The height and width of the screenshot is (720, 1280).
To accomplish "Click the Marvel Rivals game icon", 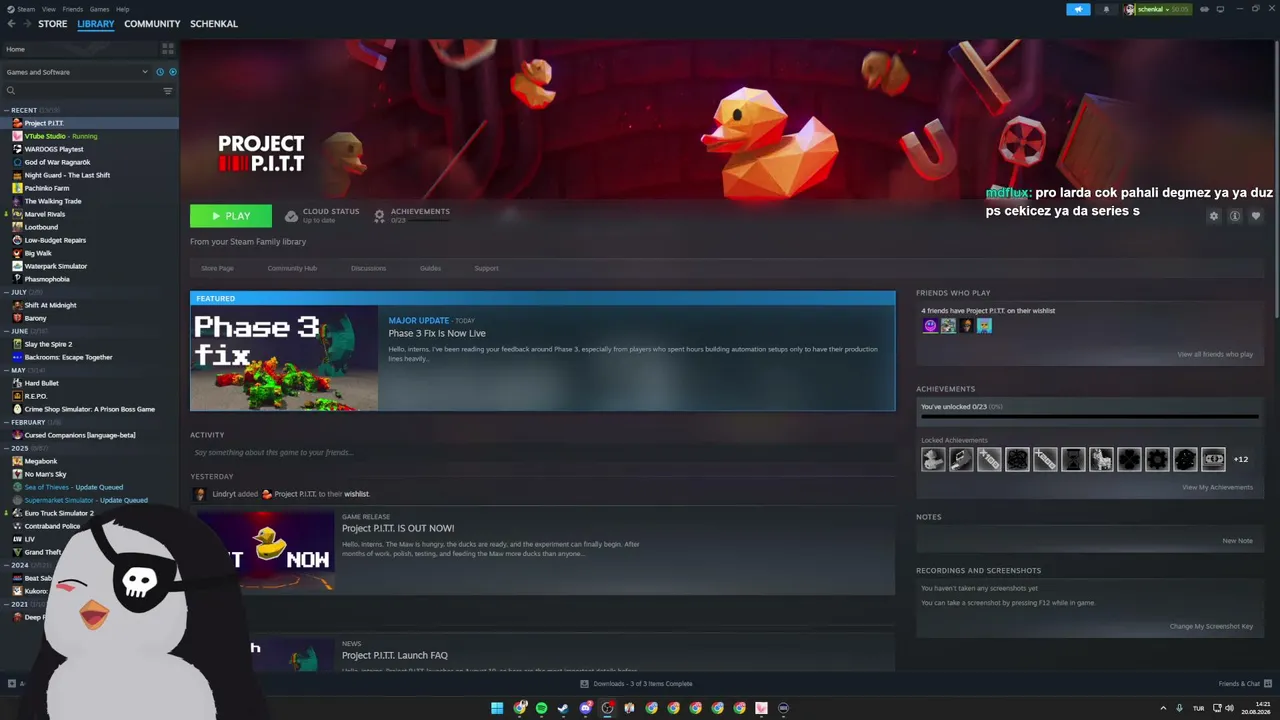I will coord(17,214).
